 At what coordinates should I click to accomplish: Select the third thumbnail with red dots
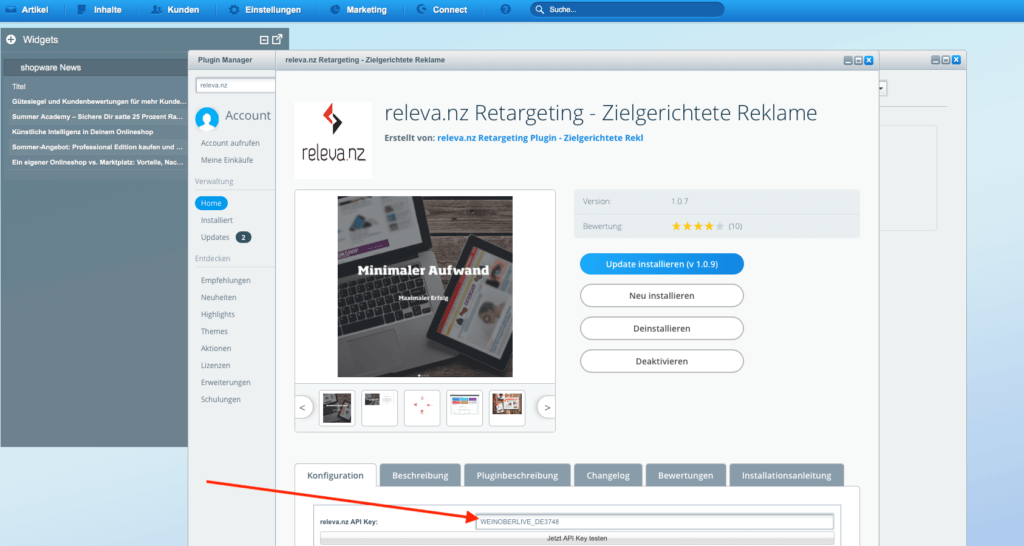point(422,408)
